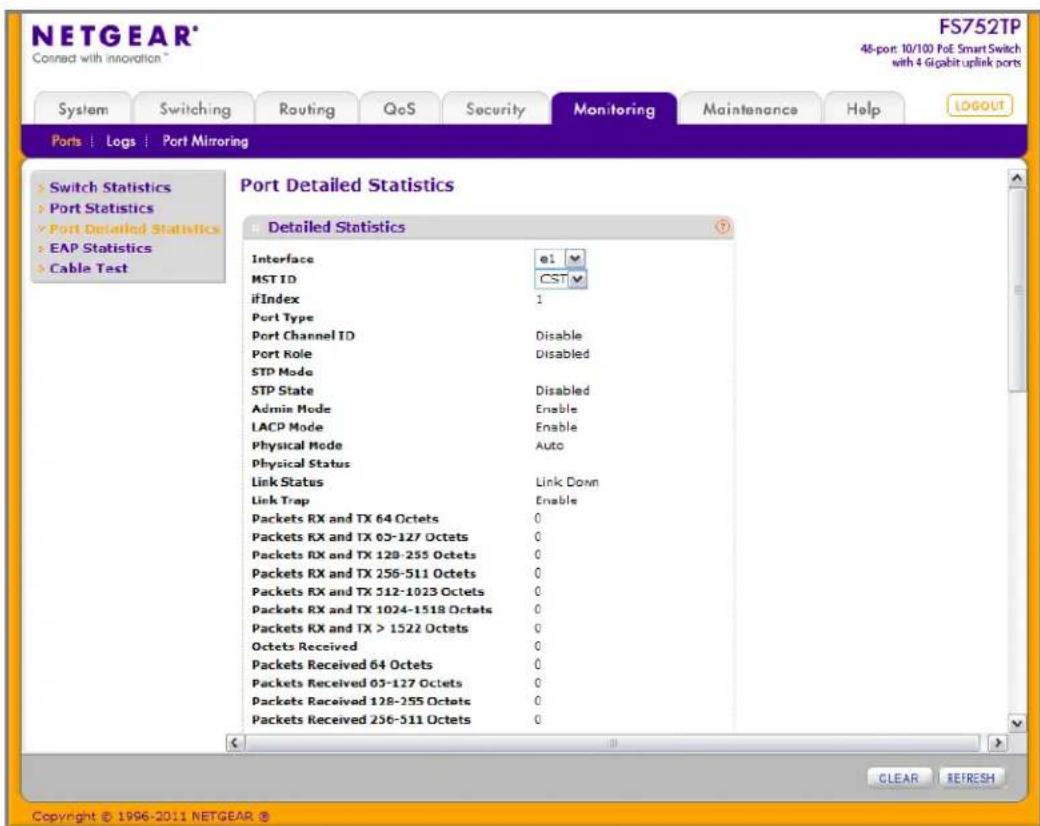Image resolution: width=1040 pixels, height=826 pixels.
Task: Click the CLEAR button
Action: (899, 778)
